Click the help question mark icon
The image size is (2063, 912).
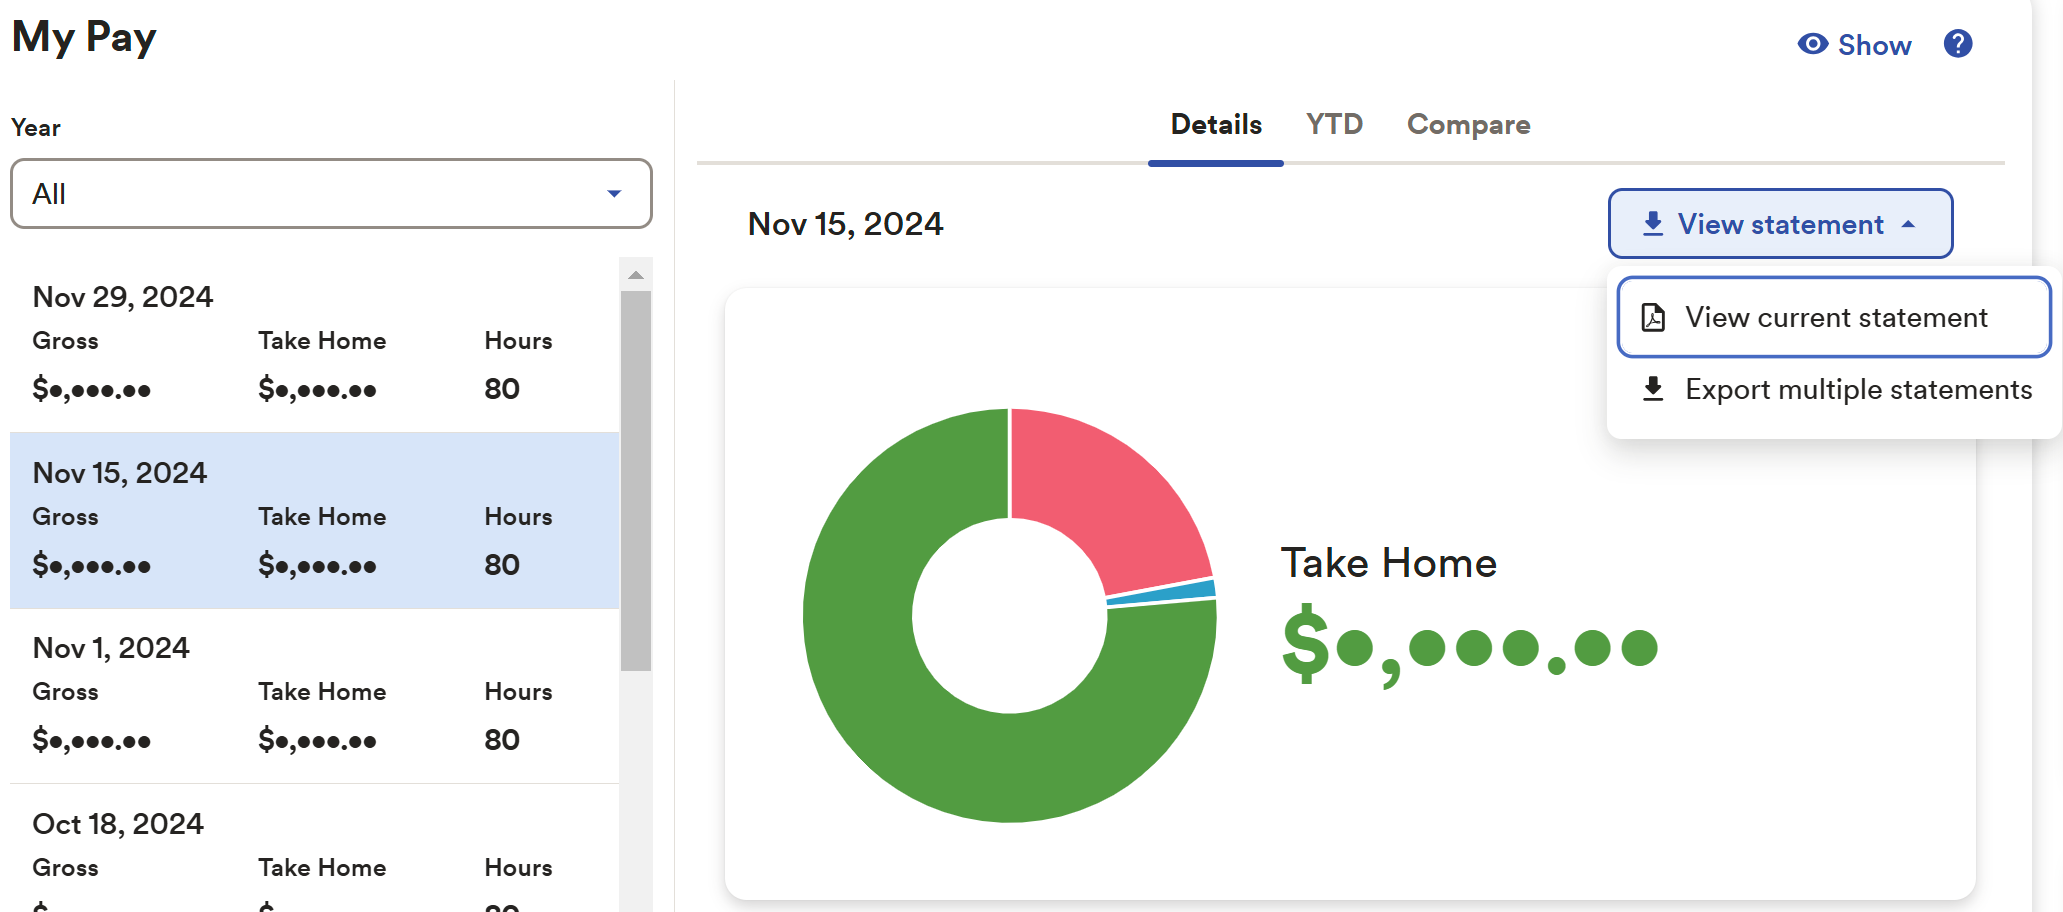[1957, 44]
